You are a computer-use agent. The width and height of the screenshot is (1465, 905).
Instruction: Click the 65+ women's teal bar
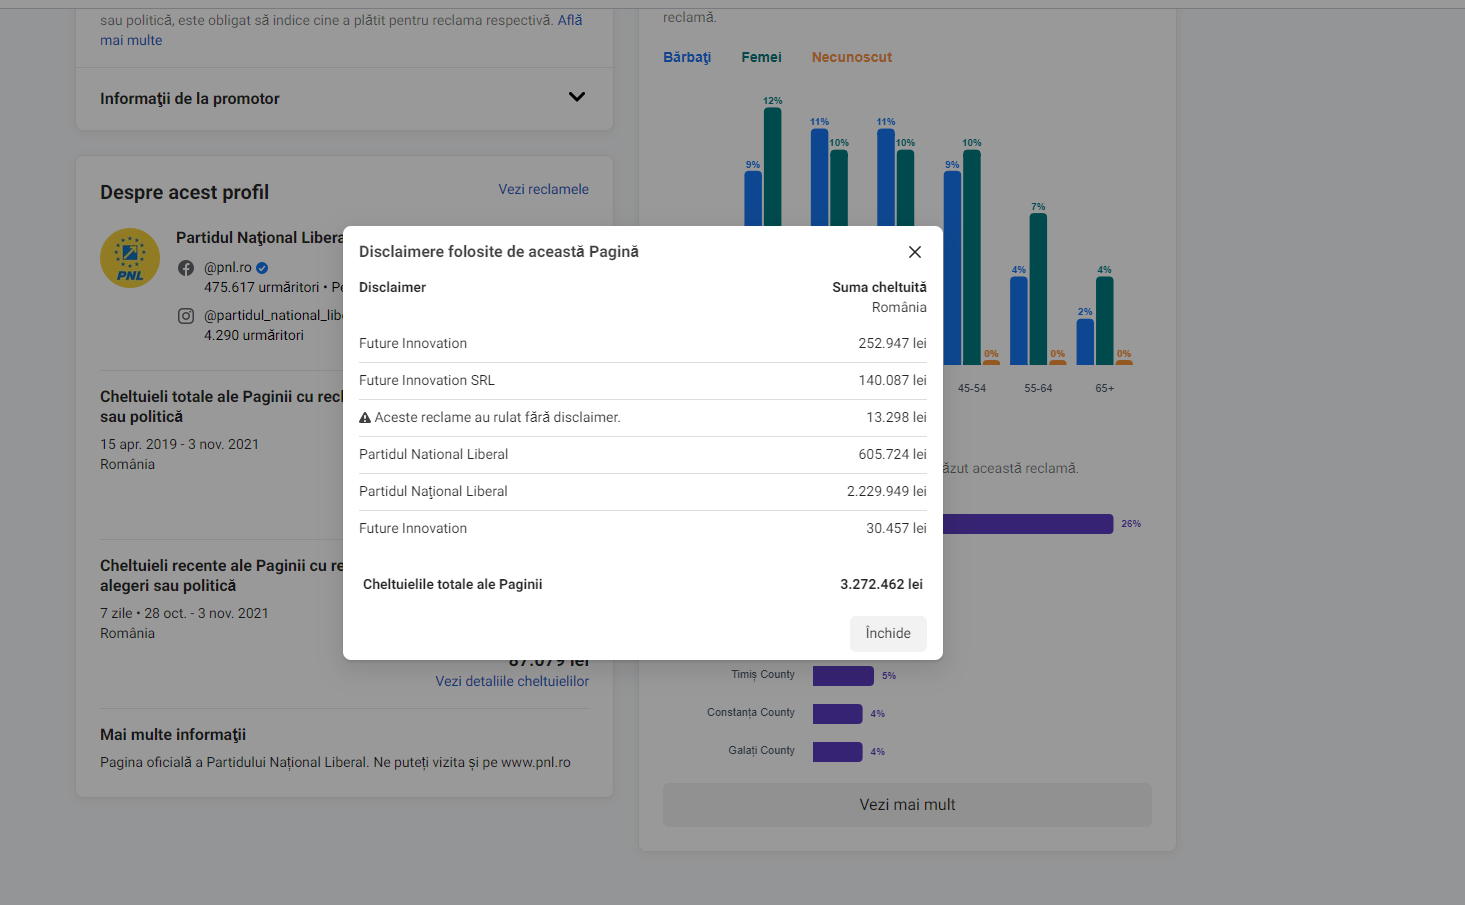pyautogui.click(x=1104, y=320)
